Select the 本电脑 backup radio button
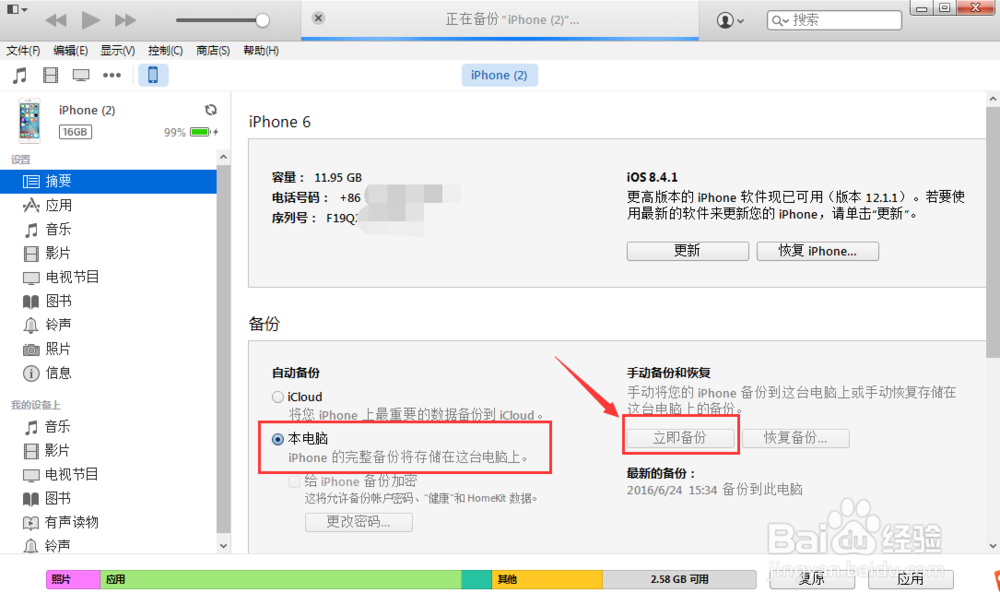The height and width of the screenshot is (605, 1000). click(x=278, y=439)
